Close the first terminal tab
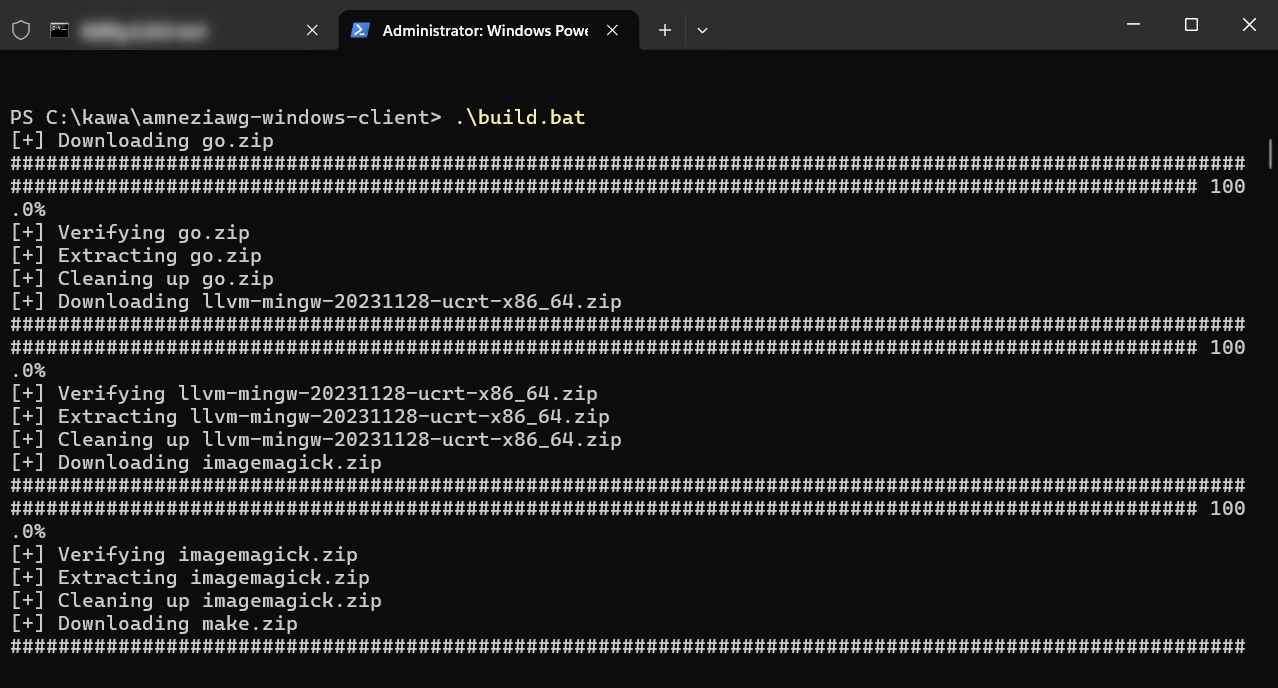The image size is (1278, 688). click(x=311, y=30)
